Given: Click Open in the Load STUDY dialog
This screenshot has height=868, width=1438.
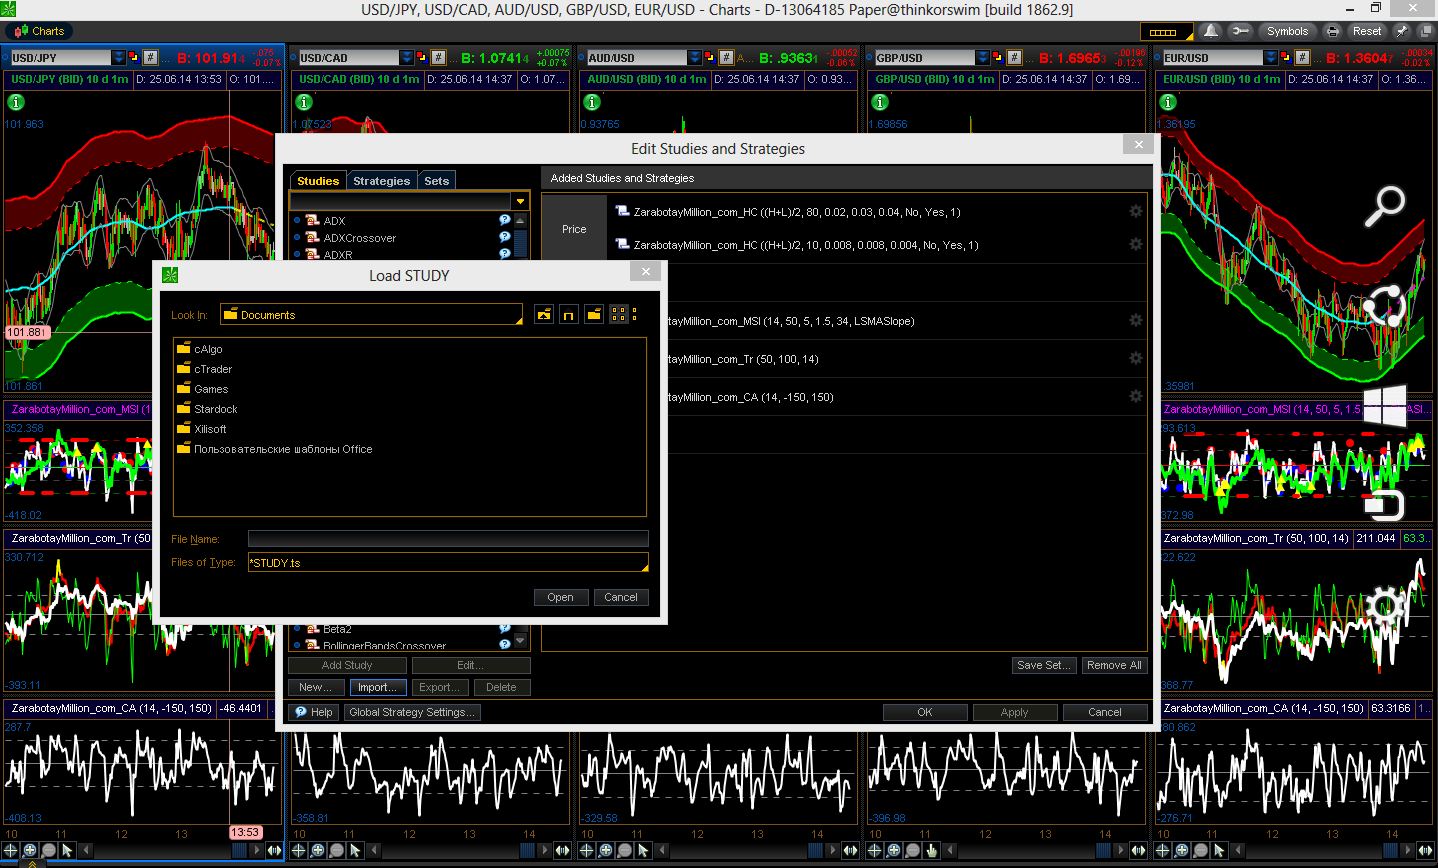Looking at the screenshot, I should click(560, 598).
